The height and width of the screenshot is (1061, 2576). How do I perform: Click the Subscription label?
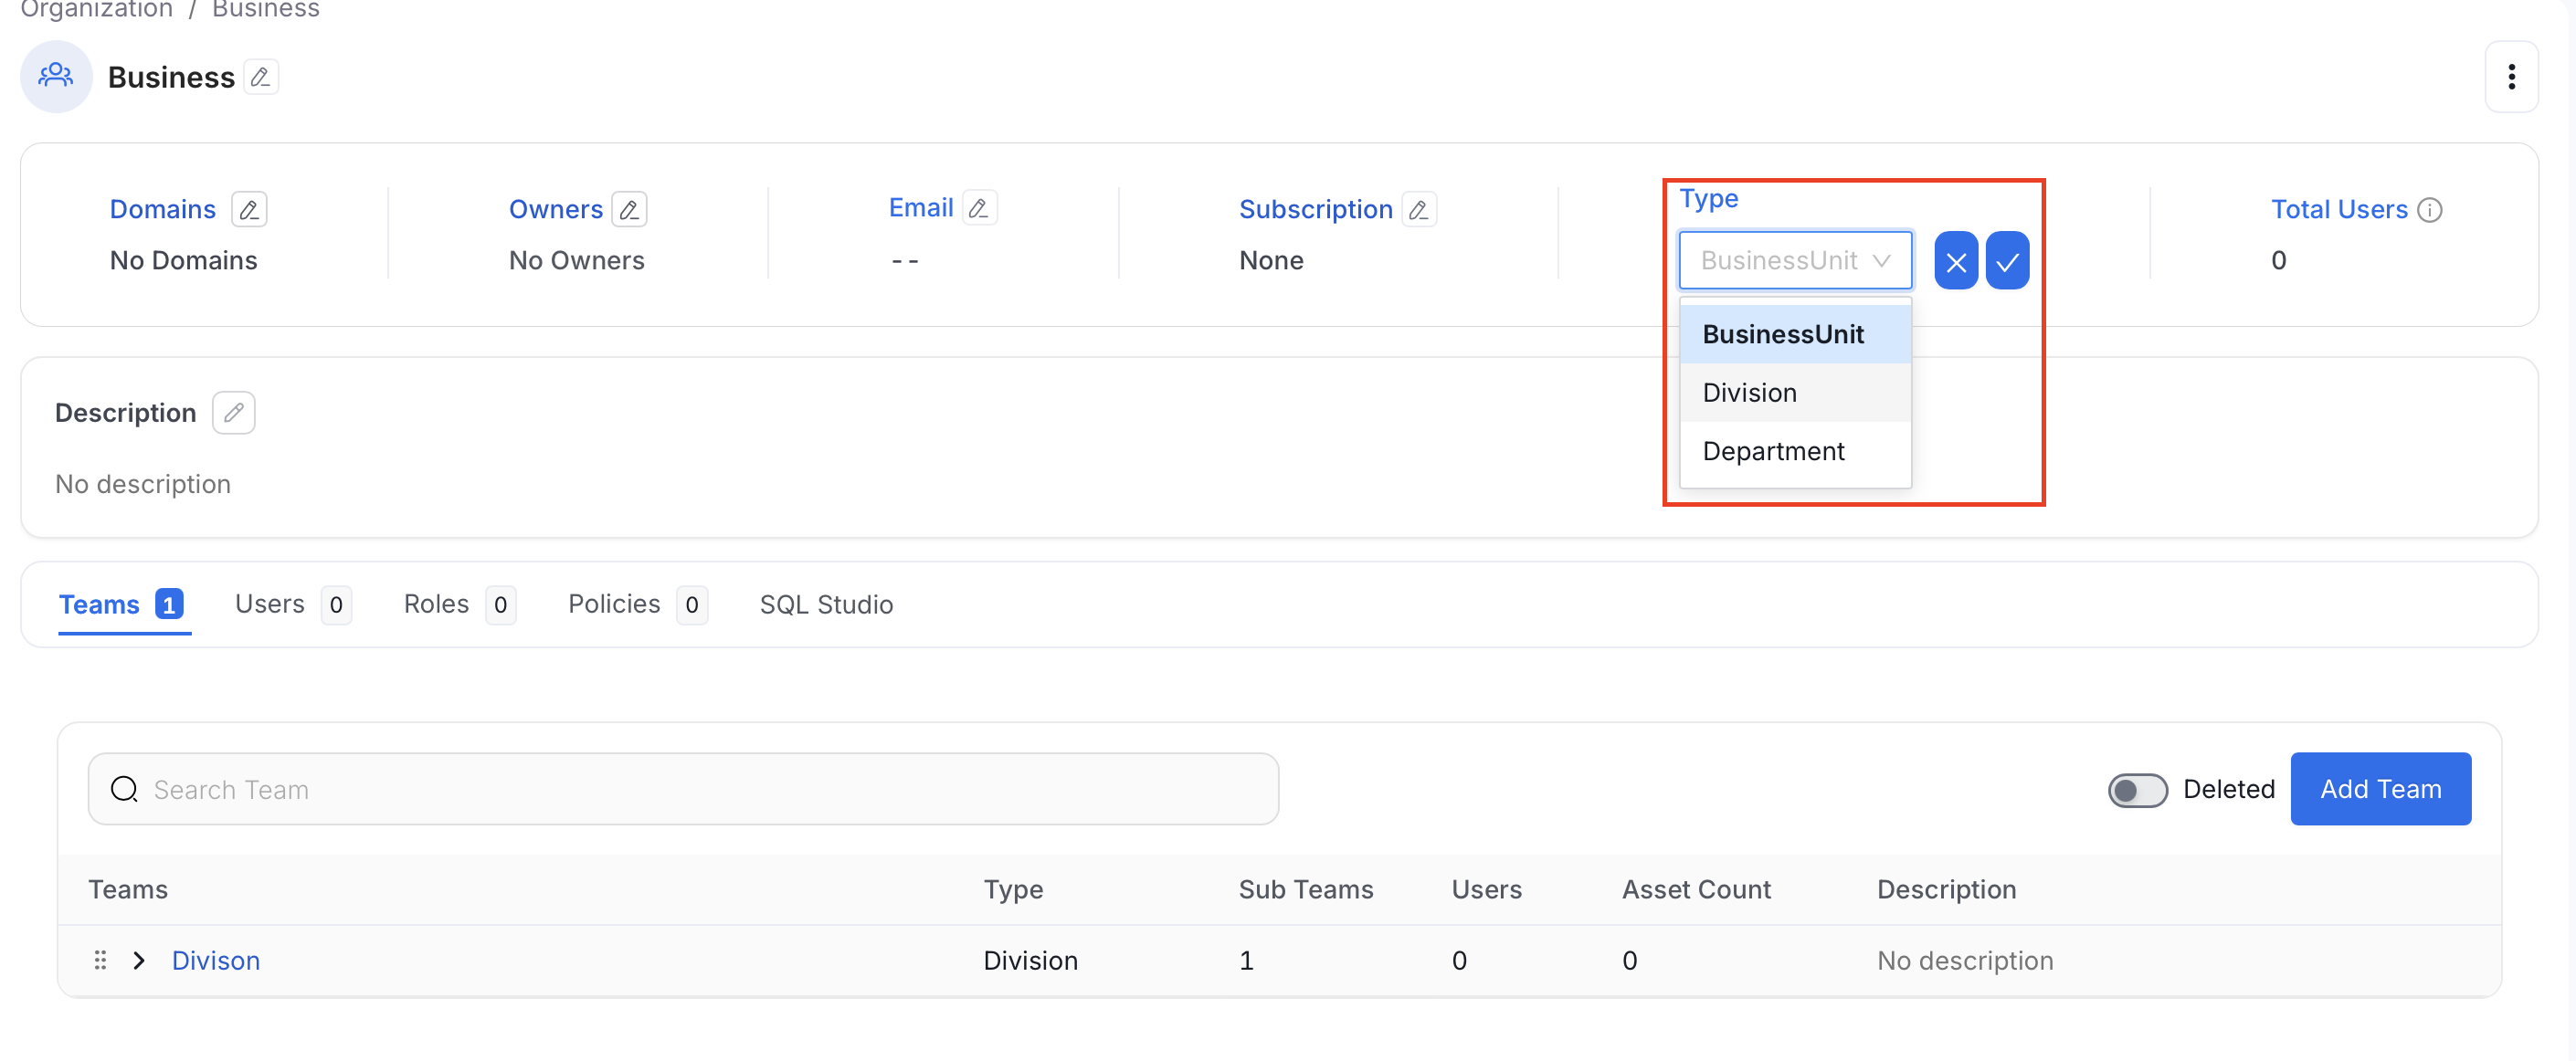(1316, 209)
